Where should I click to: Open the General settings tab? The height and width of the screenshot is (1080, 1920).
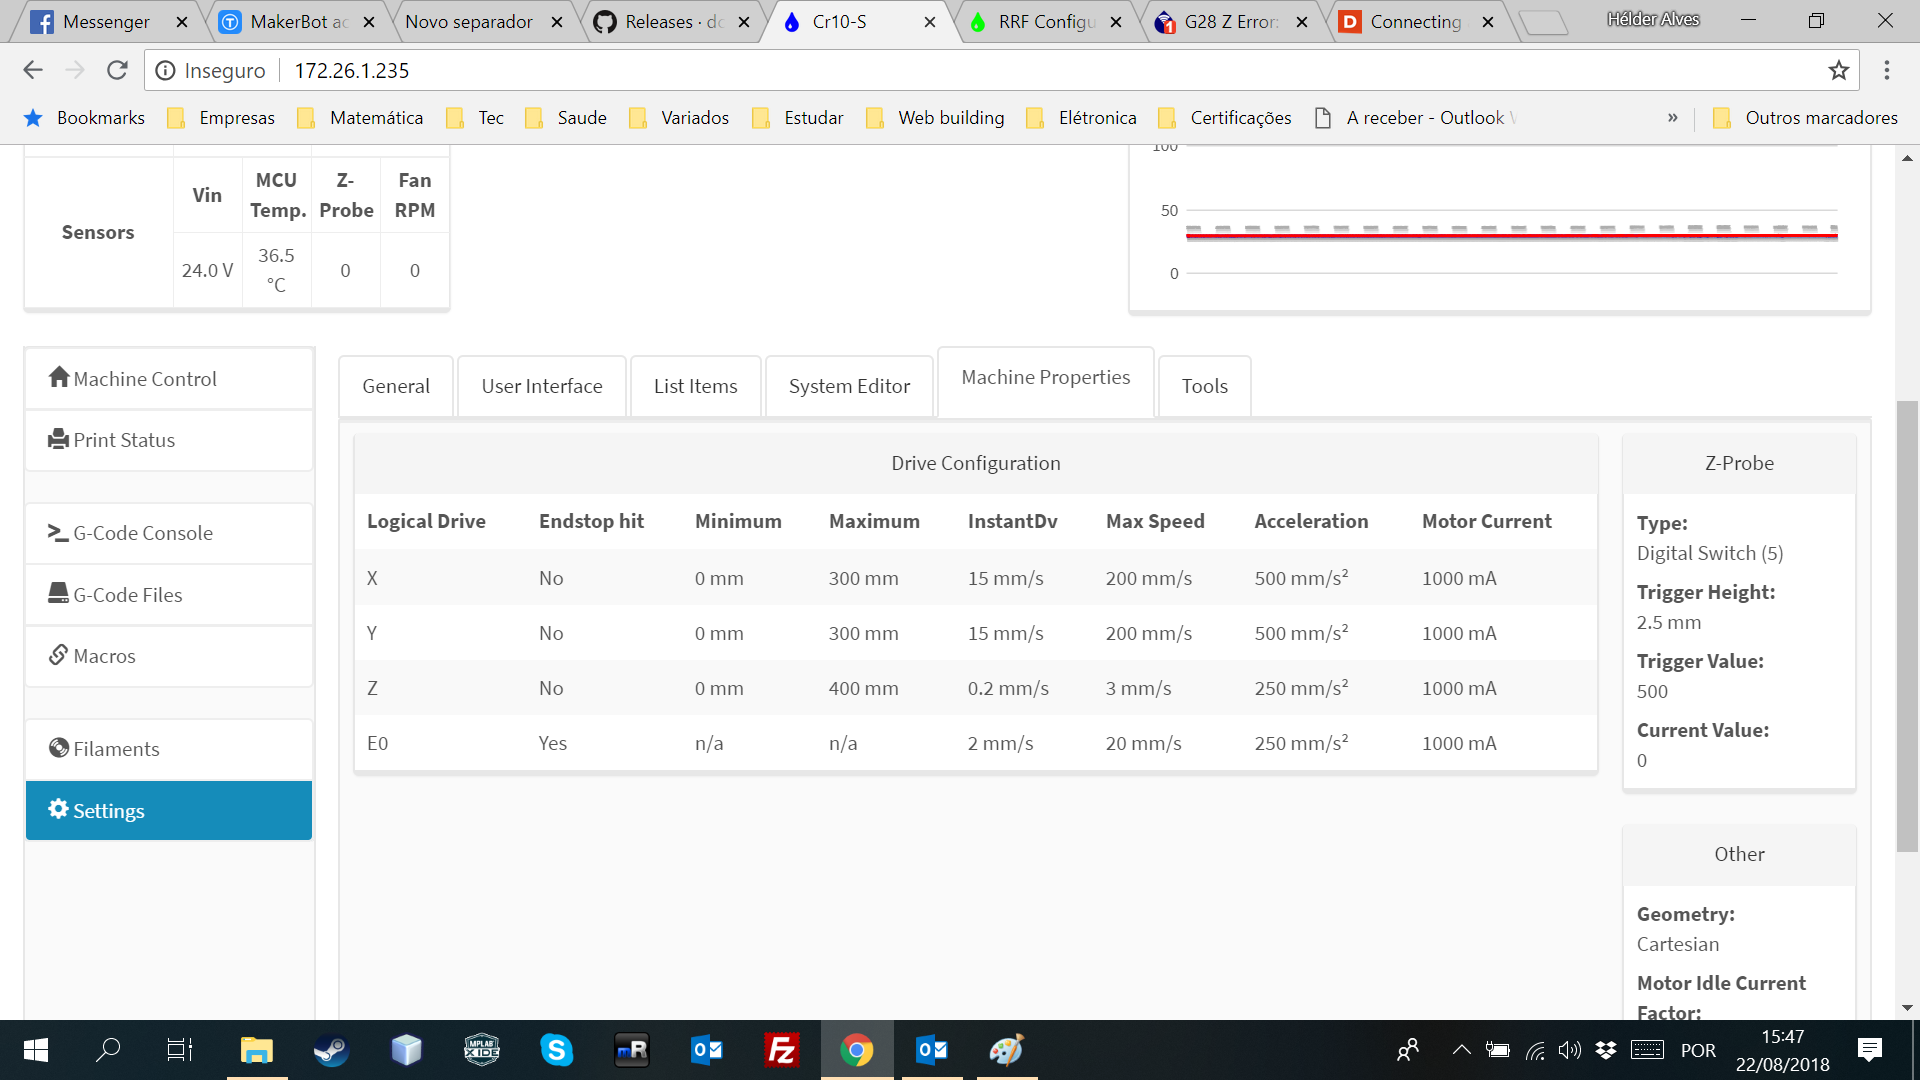pos(396,385)
